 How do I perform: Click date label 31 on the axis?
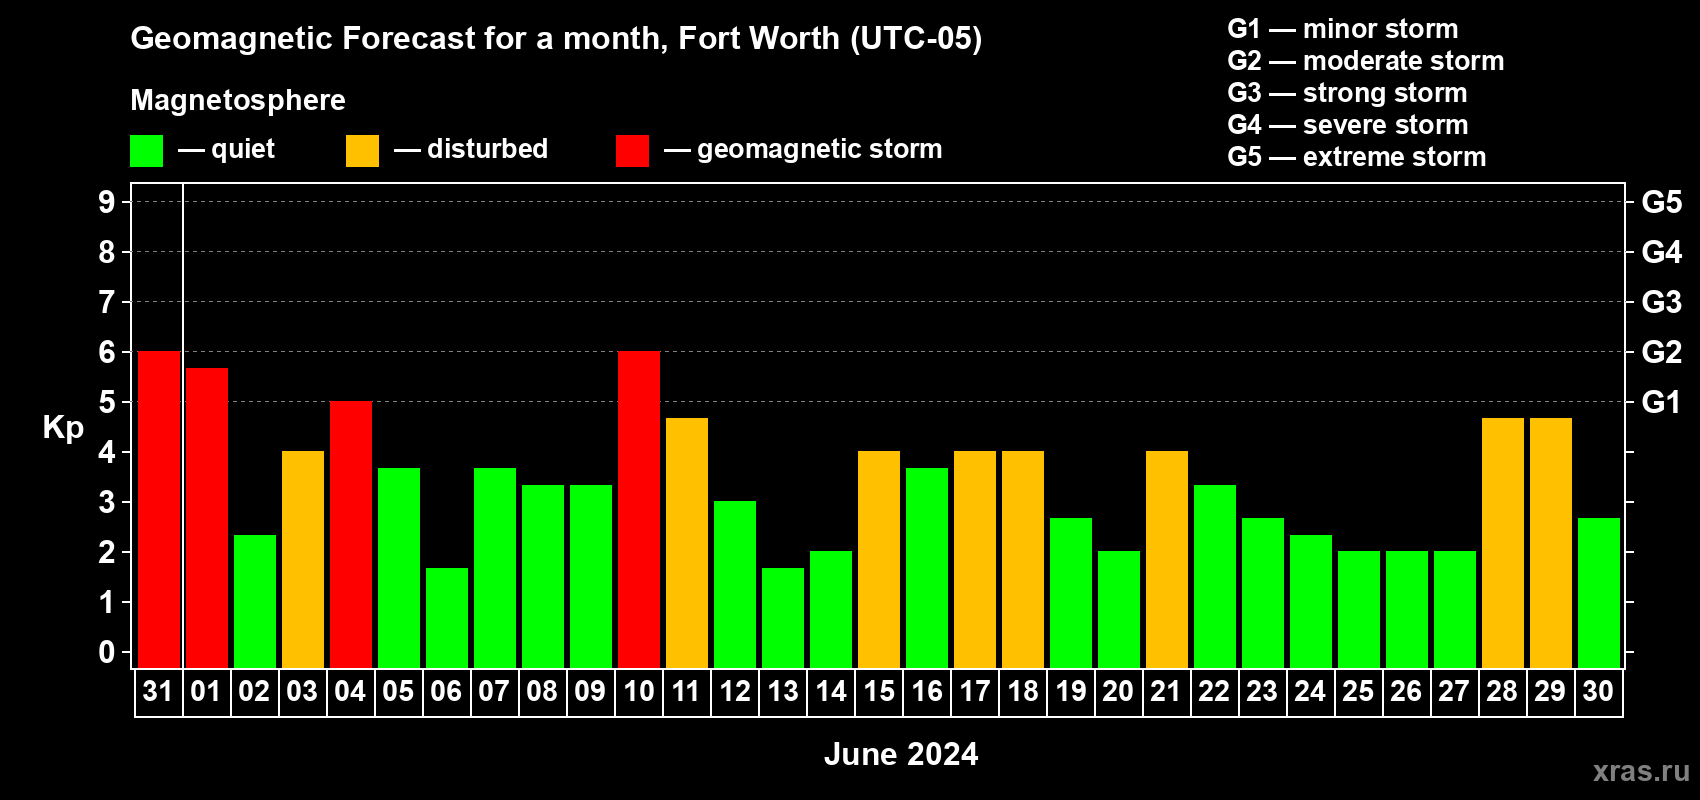click(158, 691)
